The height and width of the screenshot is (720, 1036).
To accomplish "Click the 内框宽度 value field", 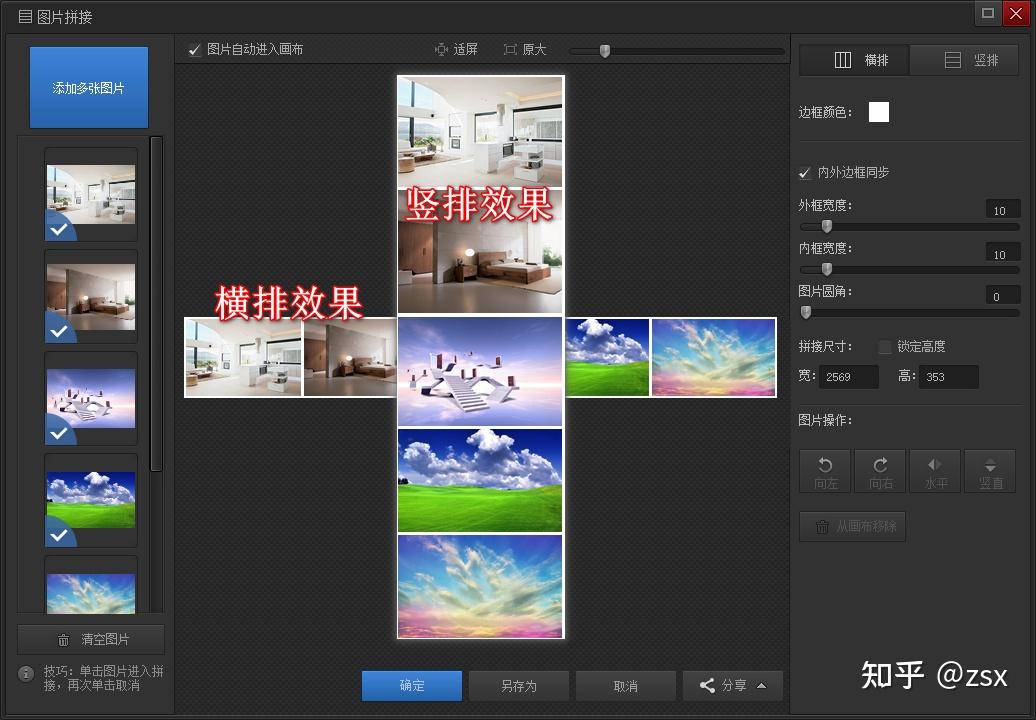I will (1003, 254).
